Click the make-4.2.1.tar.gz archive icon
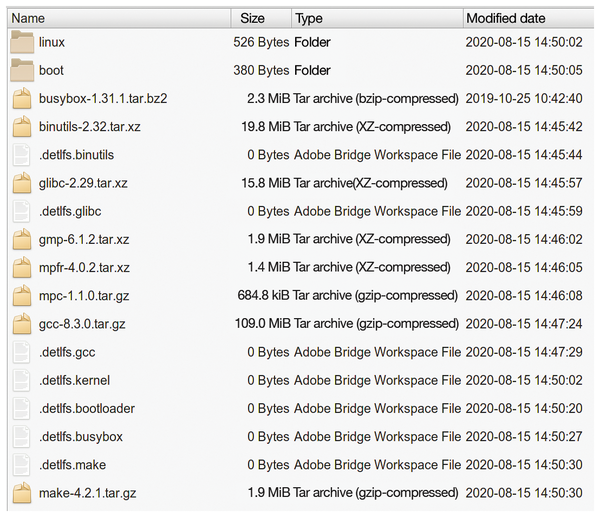Viewport: 600px width, 517px height. [x=22, y=493]
